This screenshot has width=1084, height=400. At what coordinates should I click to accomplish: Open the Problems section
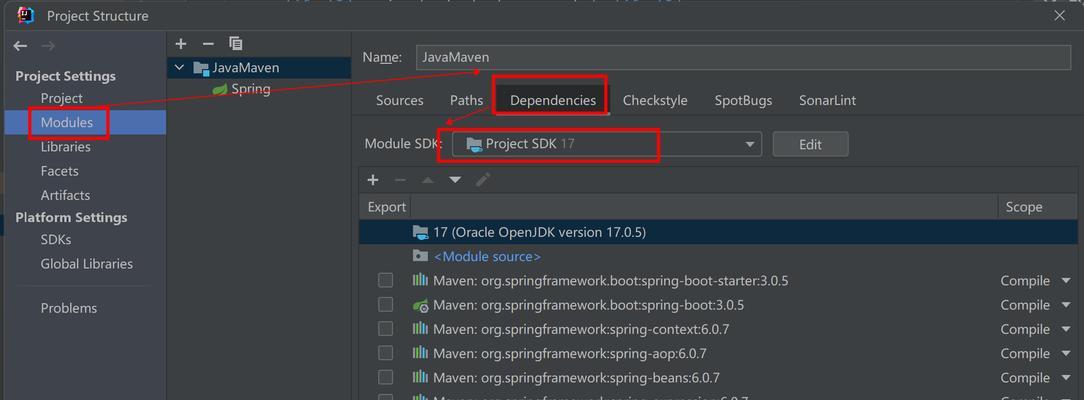pos(68,308)
